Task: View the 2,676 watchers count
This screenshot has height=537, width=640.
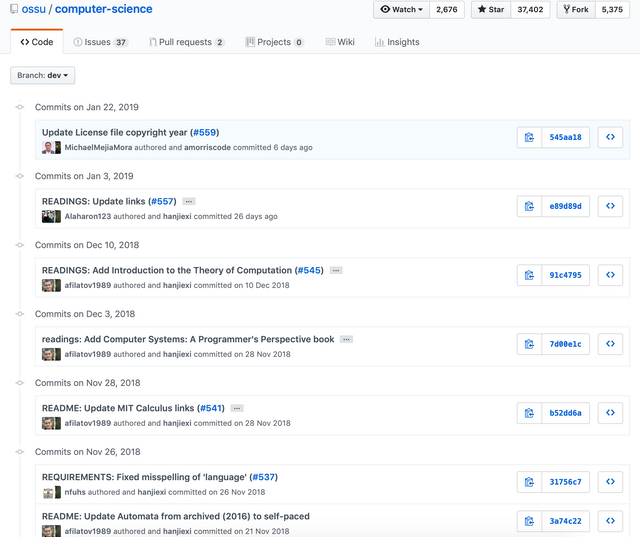Action: (x=447, y=9)
